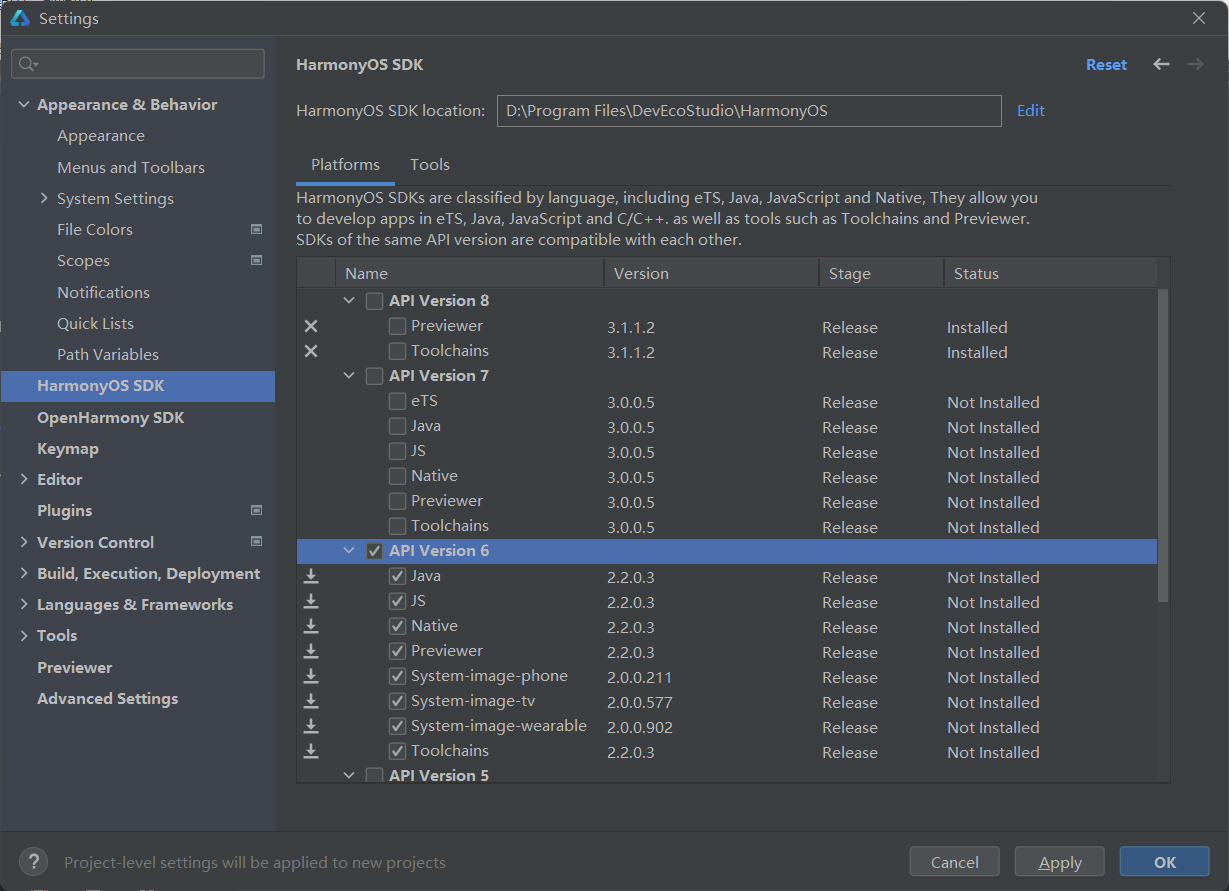Check the eTS 3.0.0.5 checkbox

pos(397,401)
